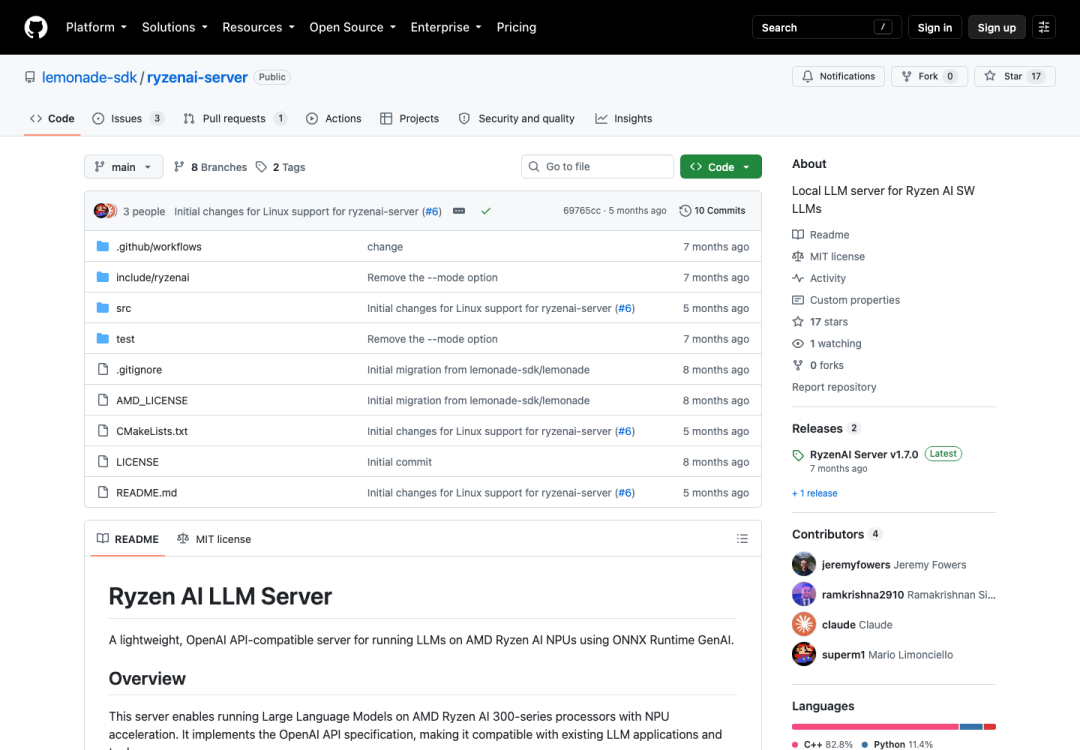1080x750 pixels.
Task: Click the CMakeLists.txt file icon
Action: coord(103,430)
